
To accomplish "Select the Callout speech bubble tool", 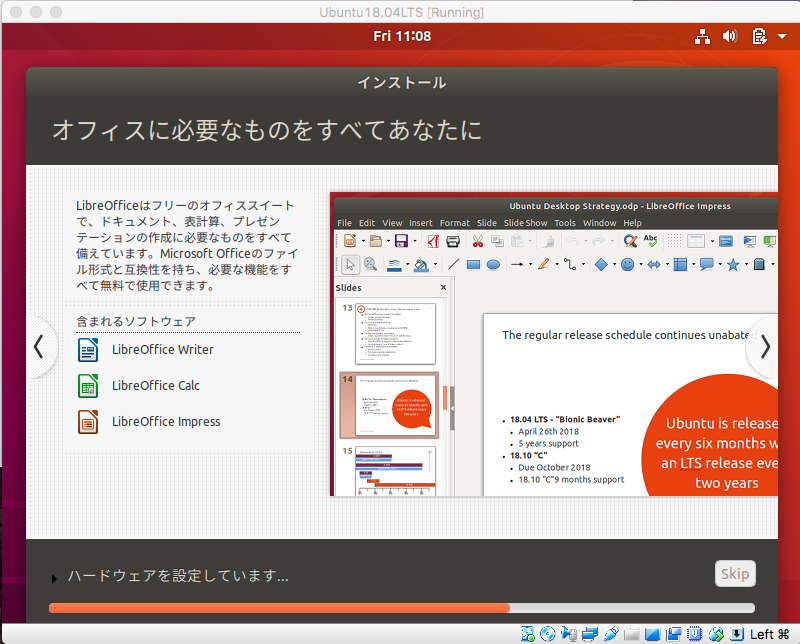I will [707, 264].
